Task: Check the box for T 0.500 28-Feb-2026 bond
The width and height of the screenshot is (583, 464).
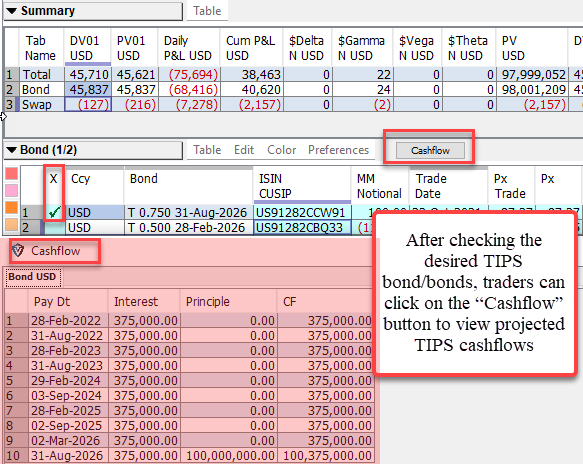Action: click(x=54, y=228)
